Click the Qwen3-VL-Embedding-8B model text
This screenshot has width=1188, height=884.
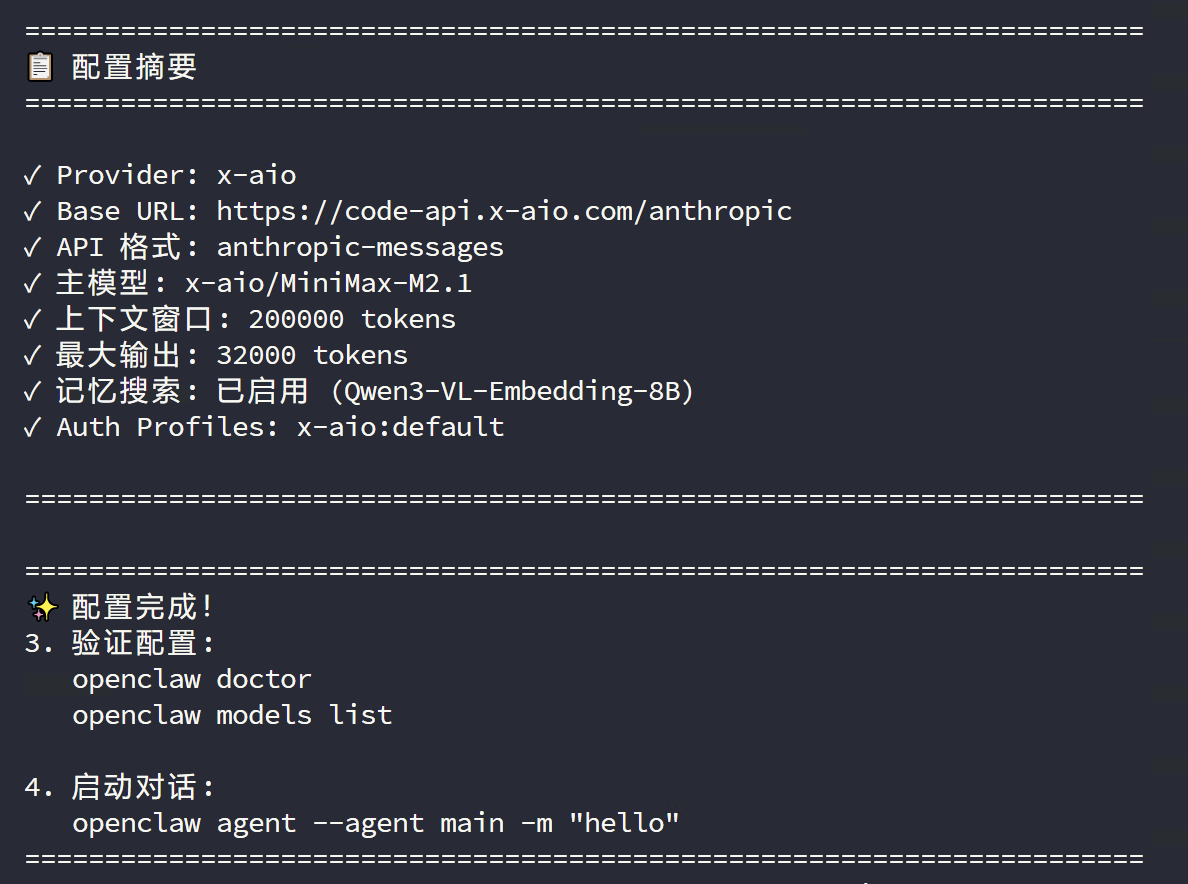512,392
